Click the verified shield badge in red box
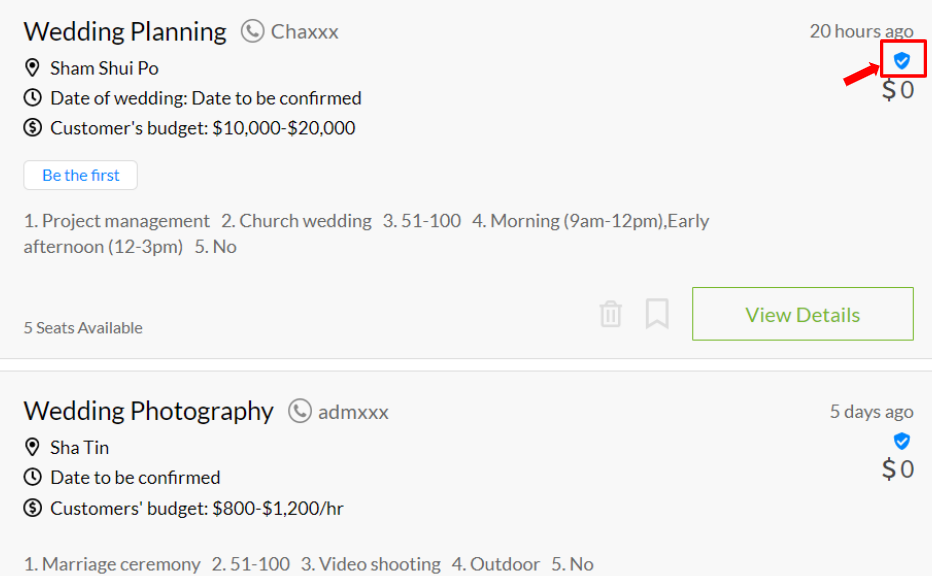The height and width of the screenshot is (576, 932). [902, 60]
